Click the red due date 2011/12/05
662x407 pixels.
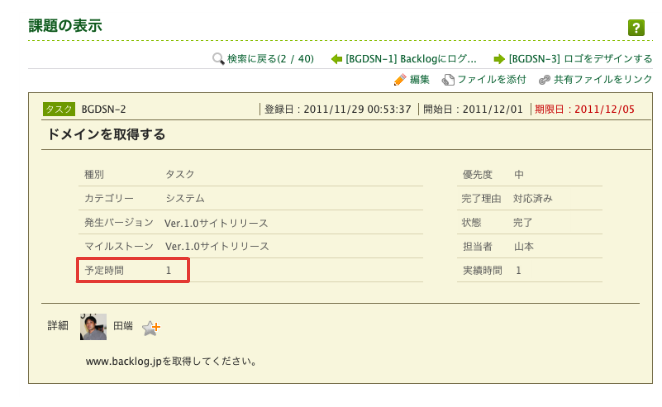coord(604,109)
